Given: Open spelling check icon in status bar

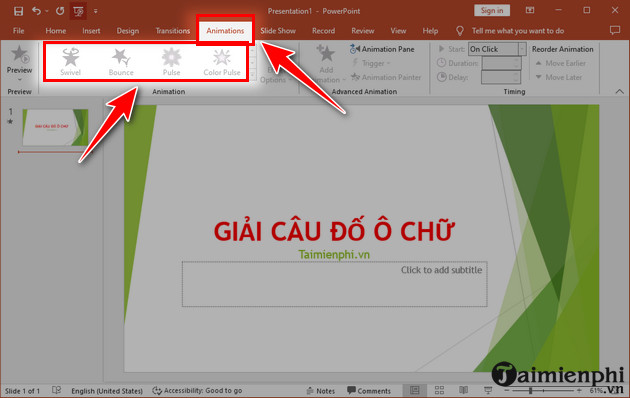Looking at the screenshot, I should [57, 390].
